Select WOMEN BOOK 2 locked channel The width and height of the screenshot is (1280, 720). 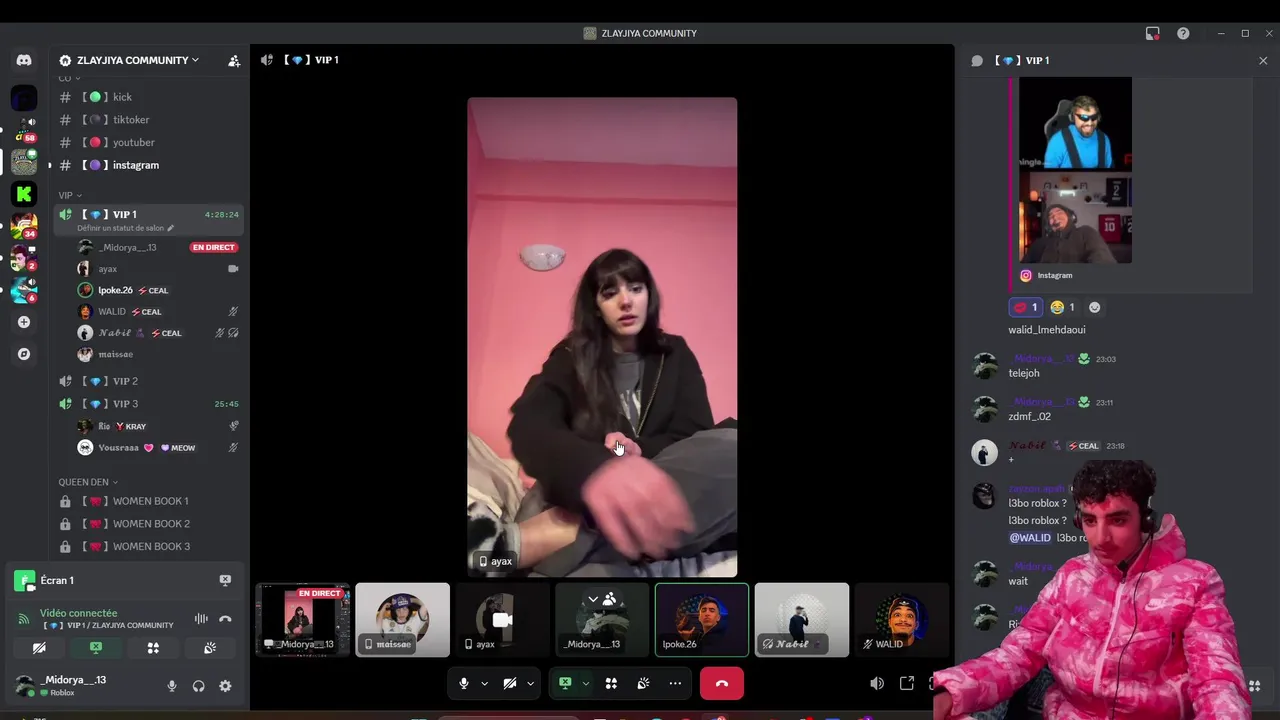147,524
